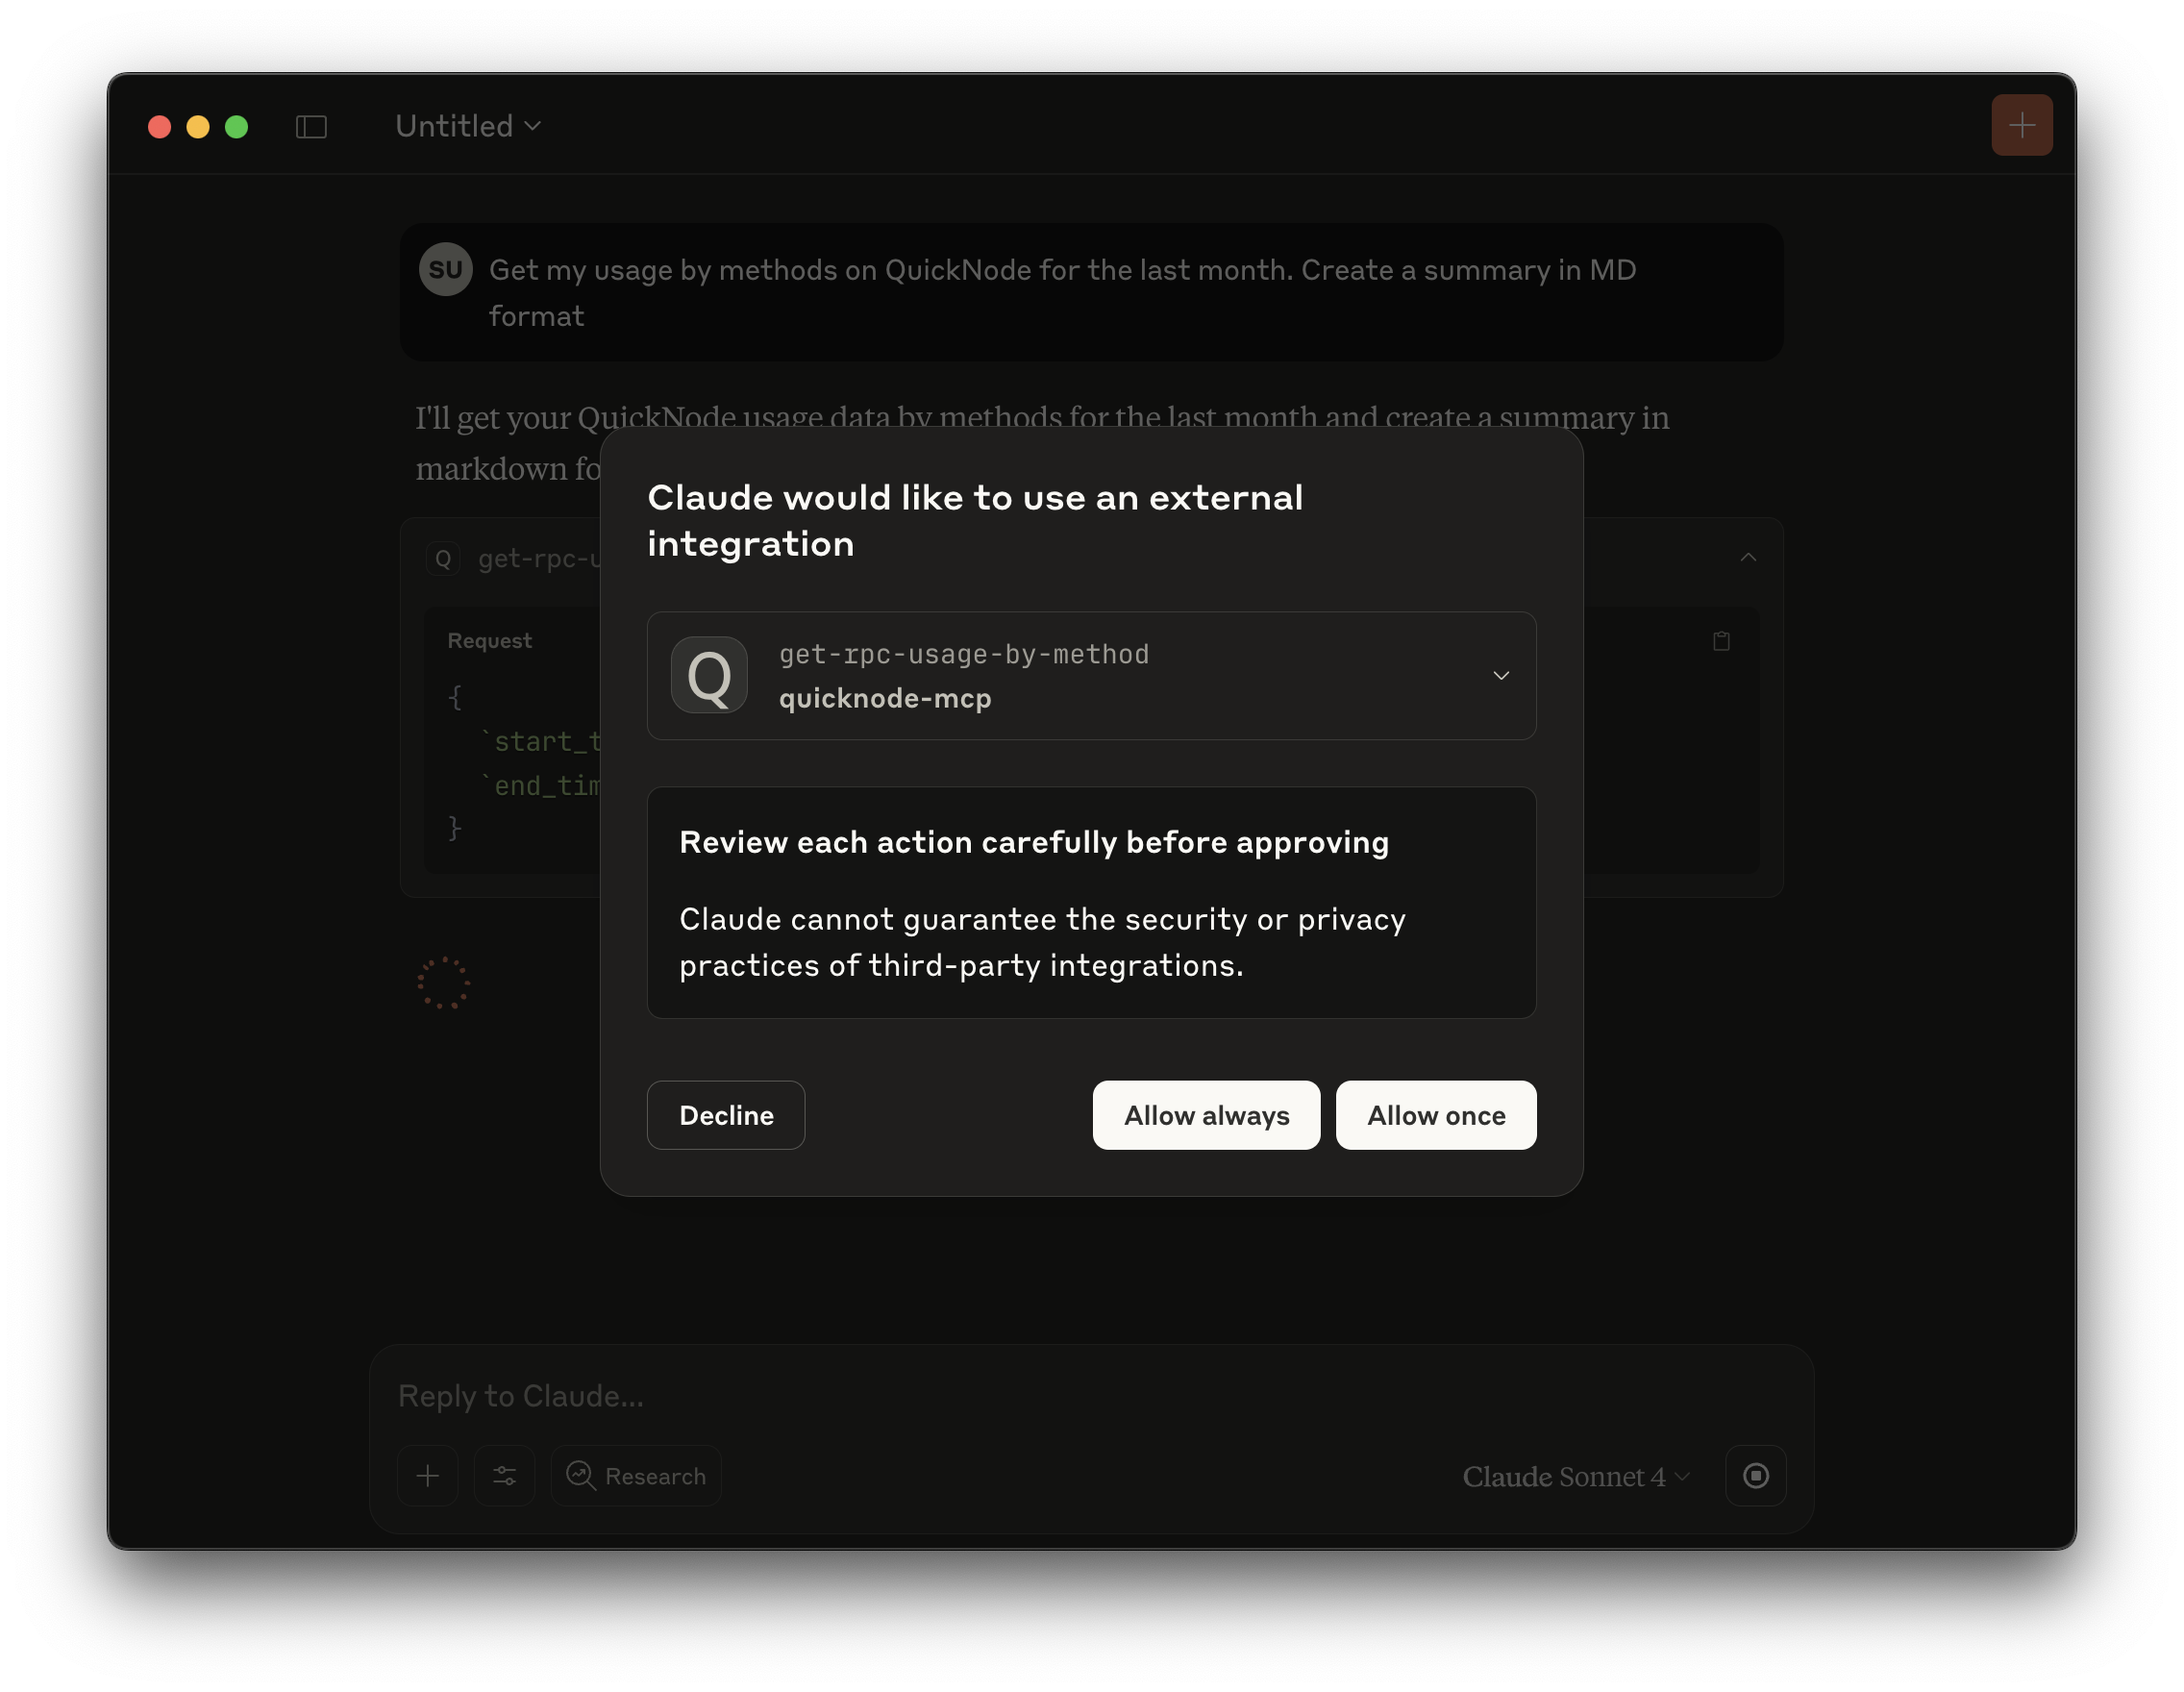
Task: Open the Untitled chat title dropdown
Action: point(468,126)
